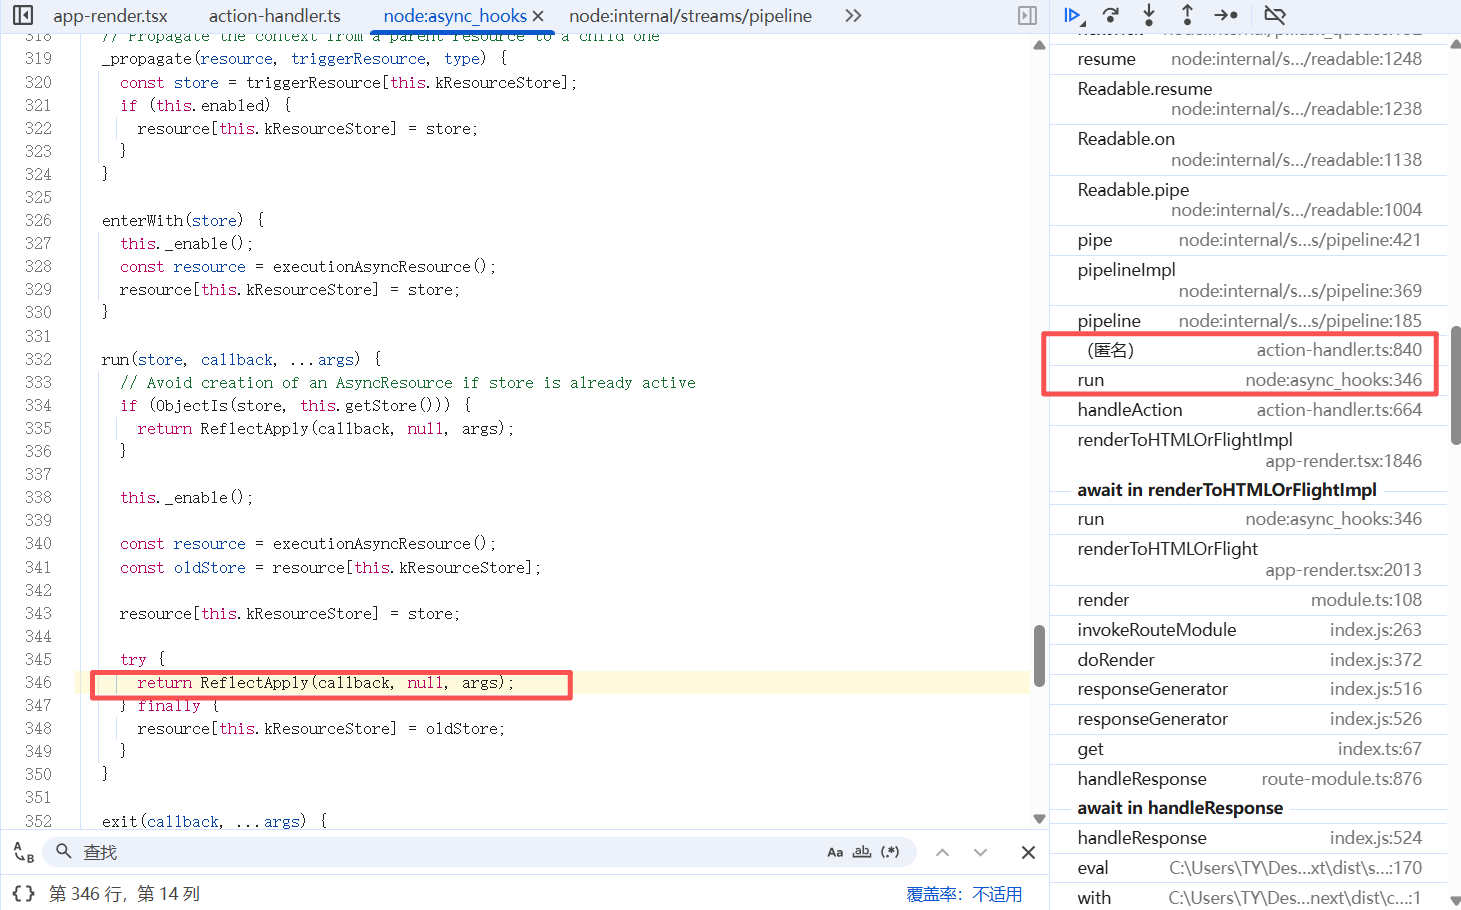Select handleAction frame in call stack
This screenshot has width=1461, height=910.
pyautogui.click(x=1129, y=410)
